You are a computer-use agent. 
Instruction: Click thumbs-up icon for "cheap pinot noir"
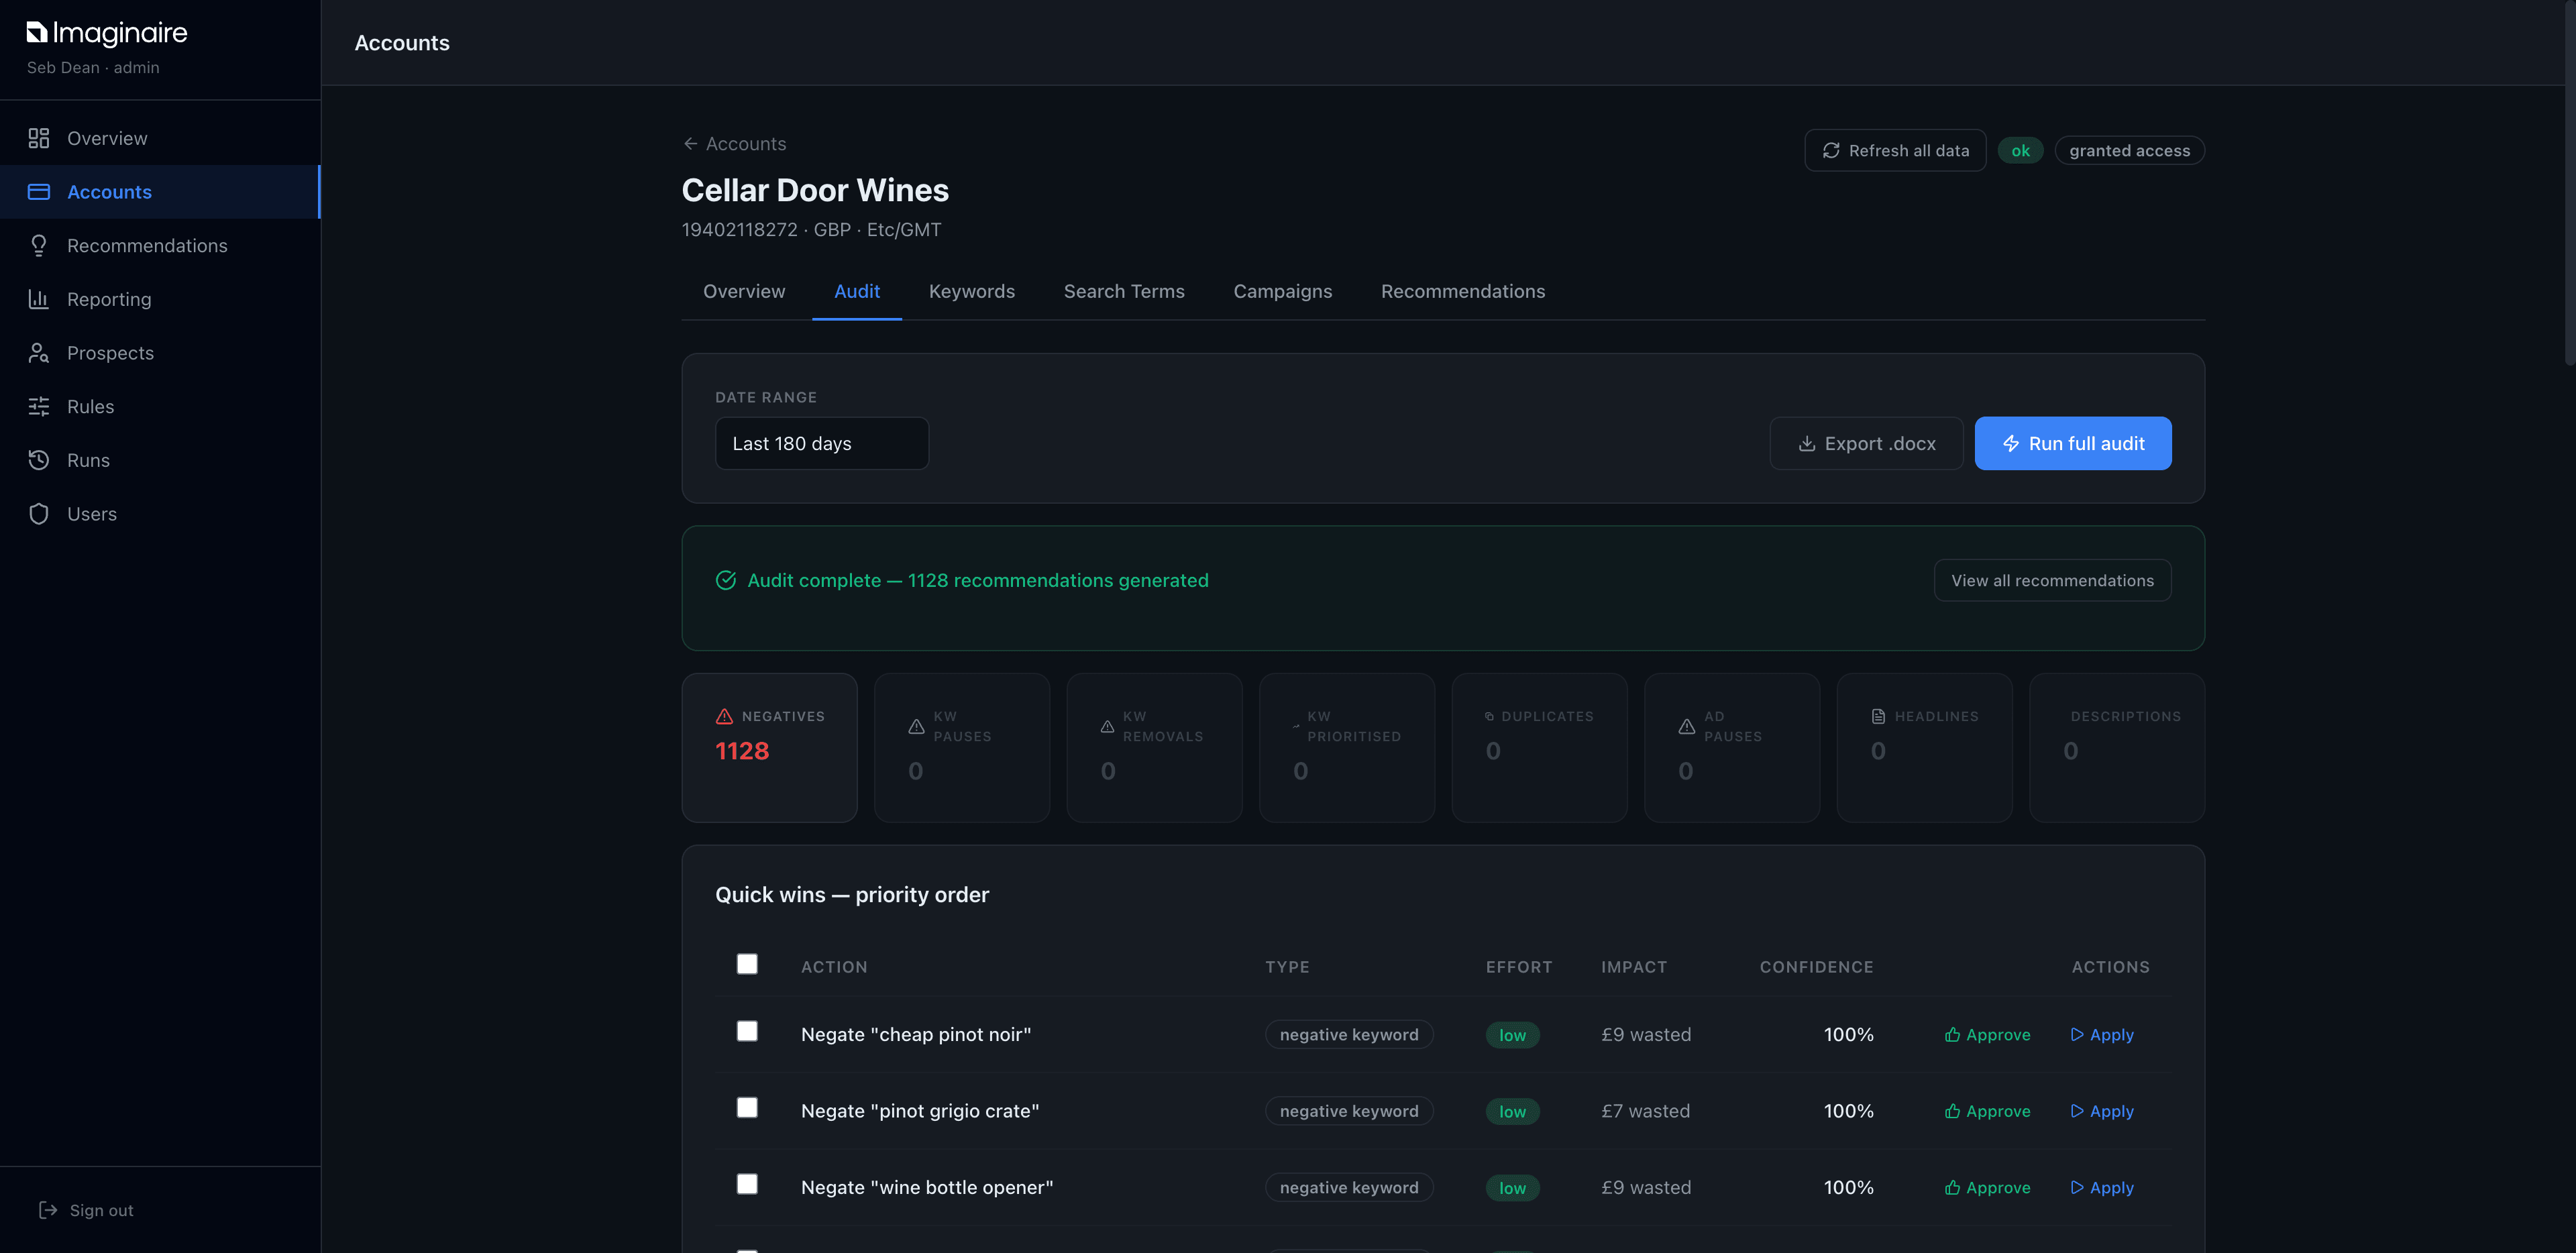[1952, 1035]
